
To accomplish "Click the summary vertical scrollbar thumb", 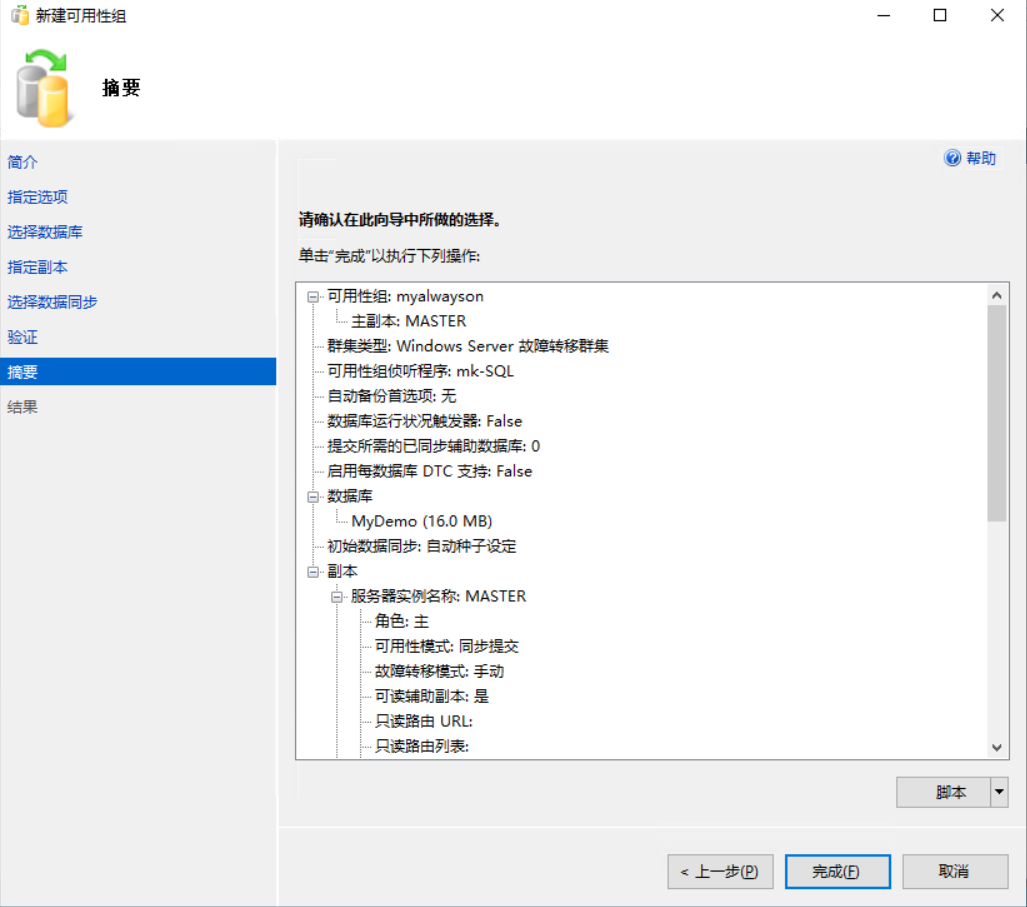I will click(x=997, y=413).
